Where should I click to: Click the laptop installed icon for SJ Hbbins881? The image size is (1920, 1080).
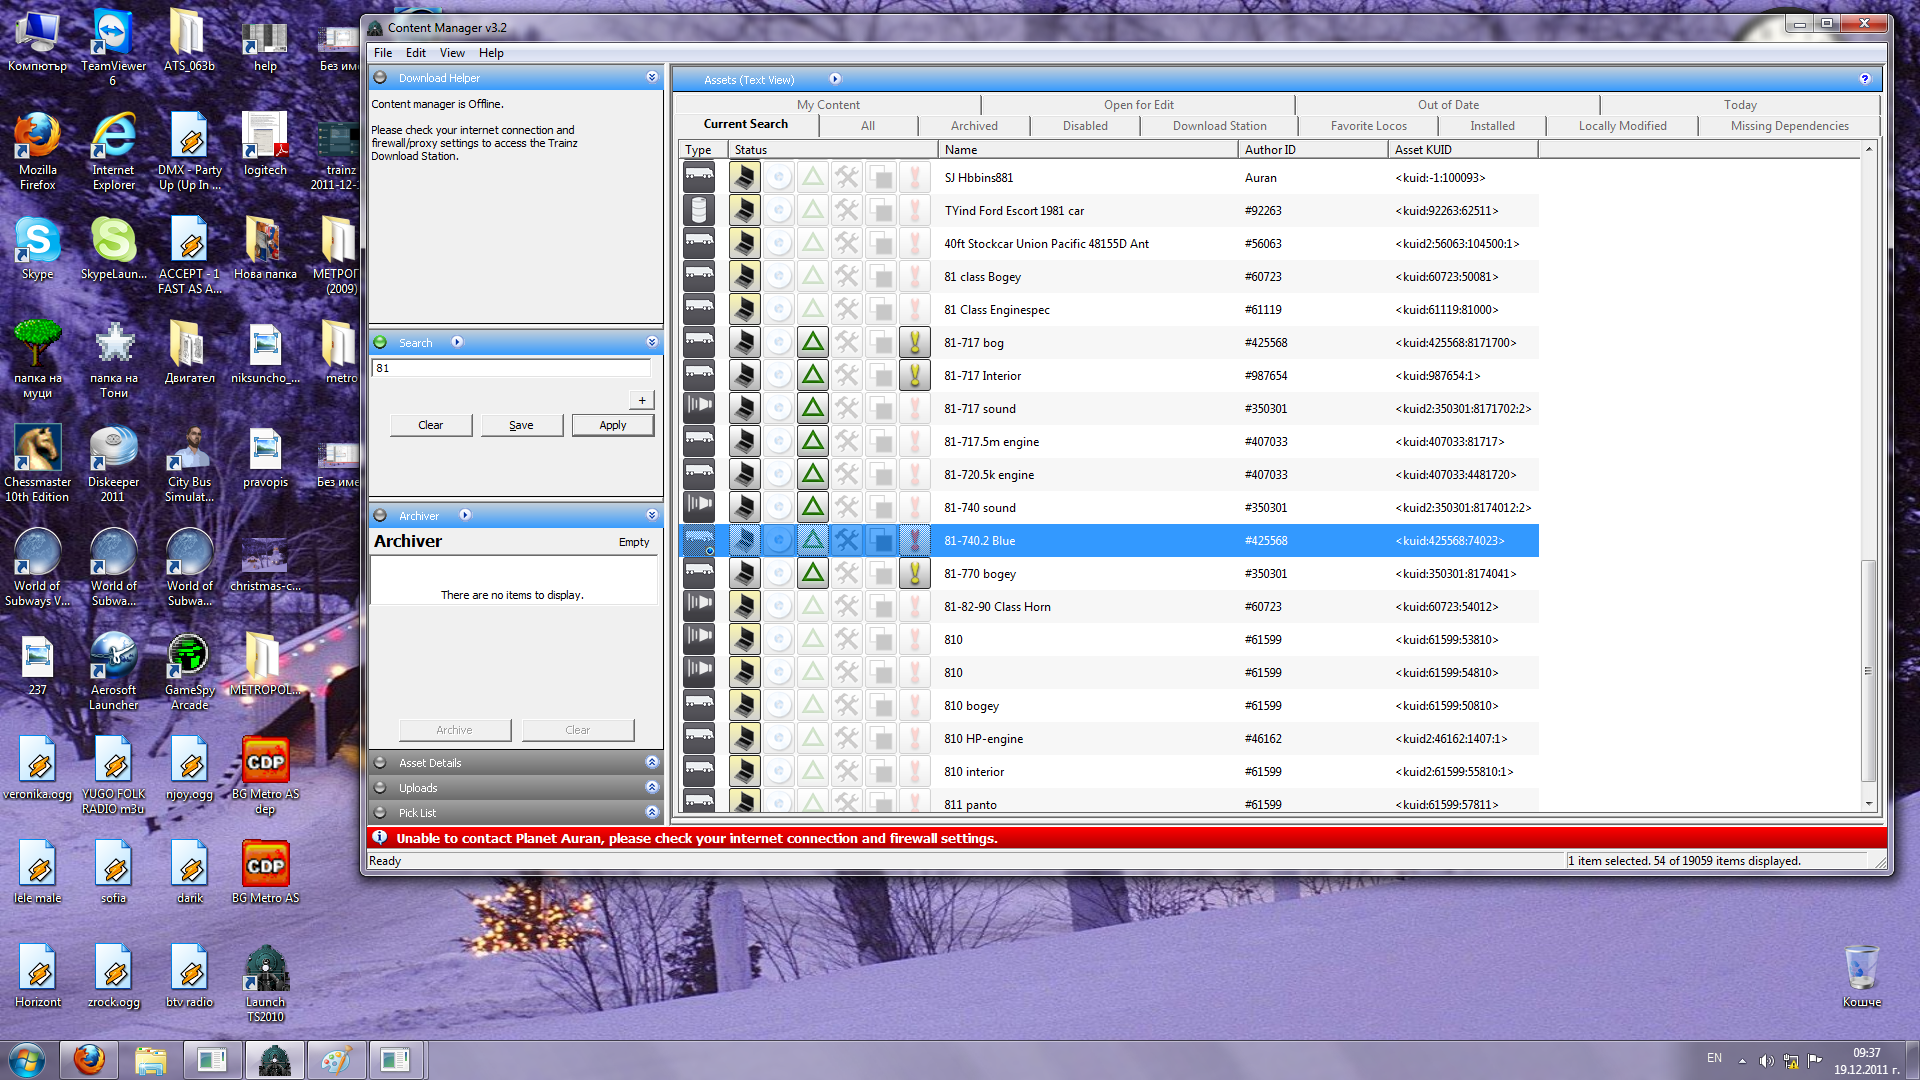[x=744, y=178]
